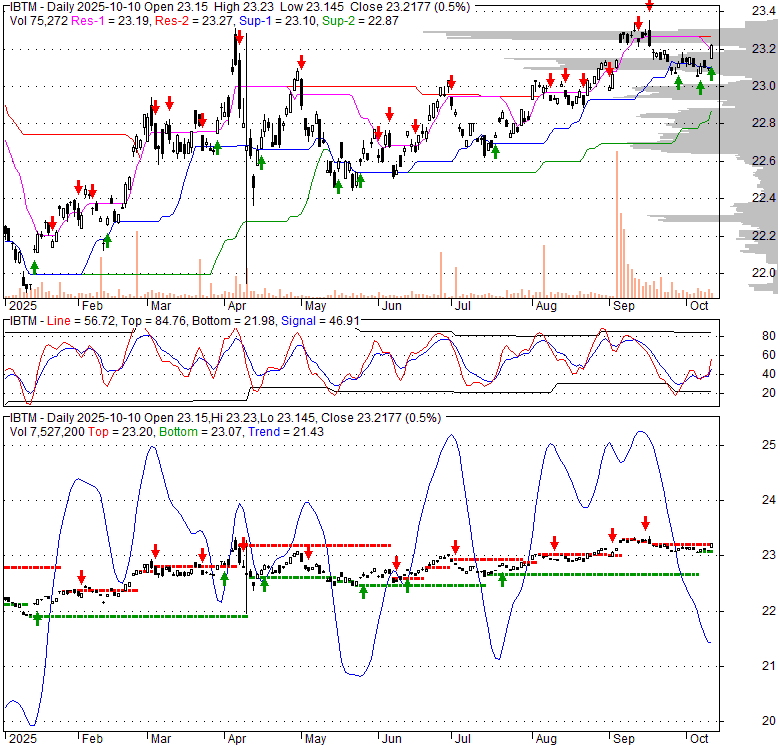Click the green arrow in May of the bottom panel
Screen dimensions: 780x745
pyautogui.click(x=363, y=590)
